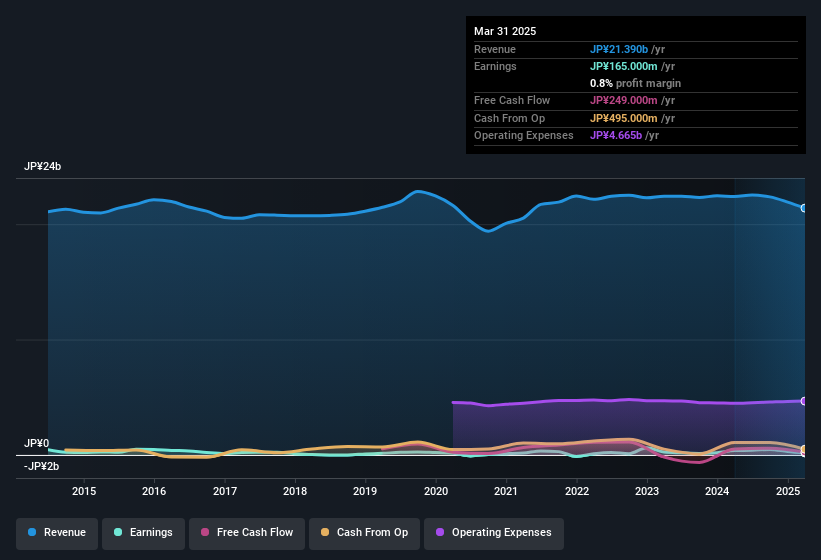The image size is (821, 560).
Task: Toggle the Cash From Op legend button
Action: click(364, 533)
